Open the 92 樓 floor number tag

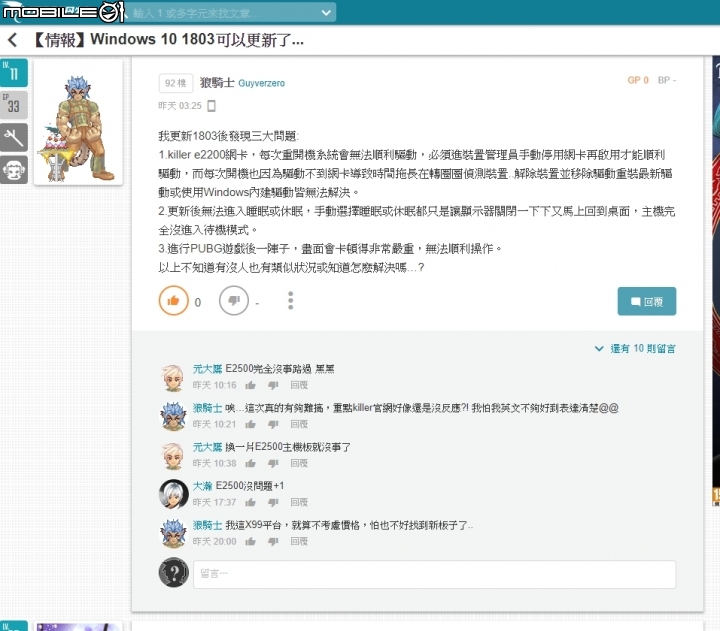[175, 83]
